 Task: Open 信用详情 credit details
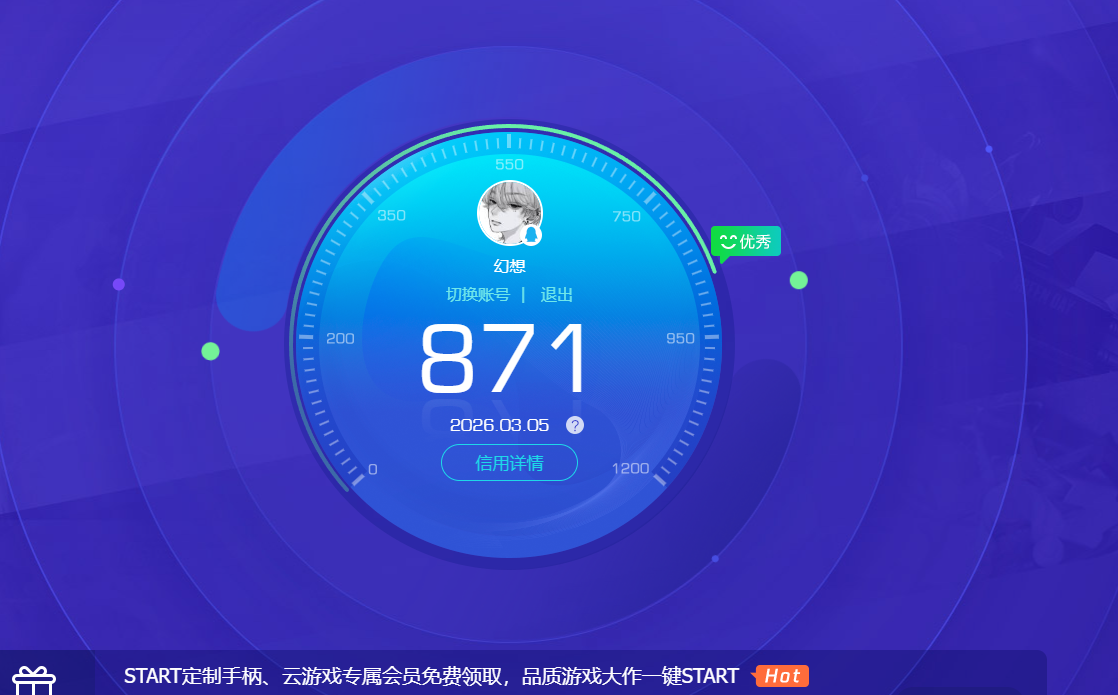coord(509,463)
